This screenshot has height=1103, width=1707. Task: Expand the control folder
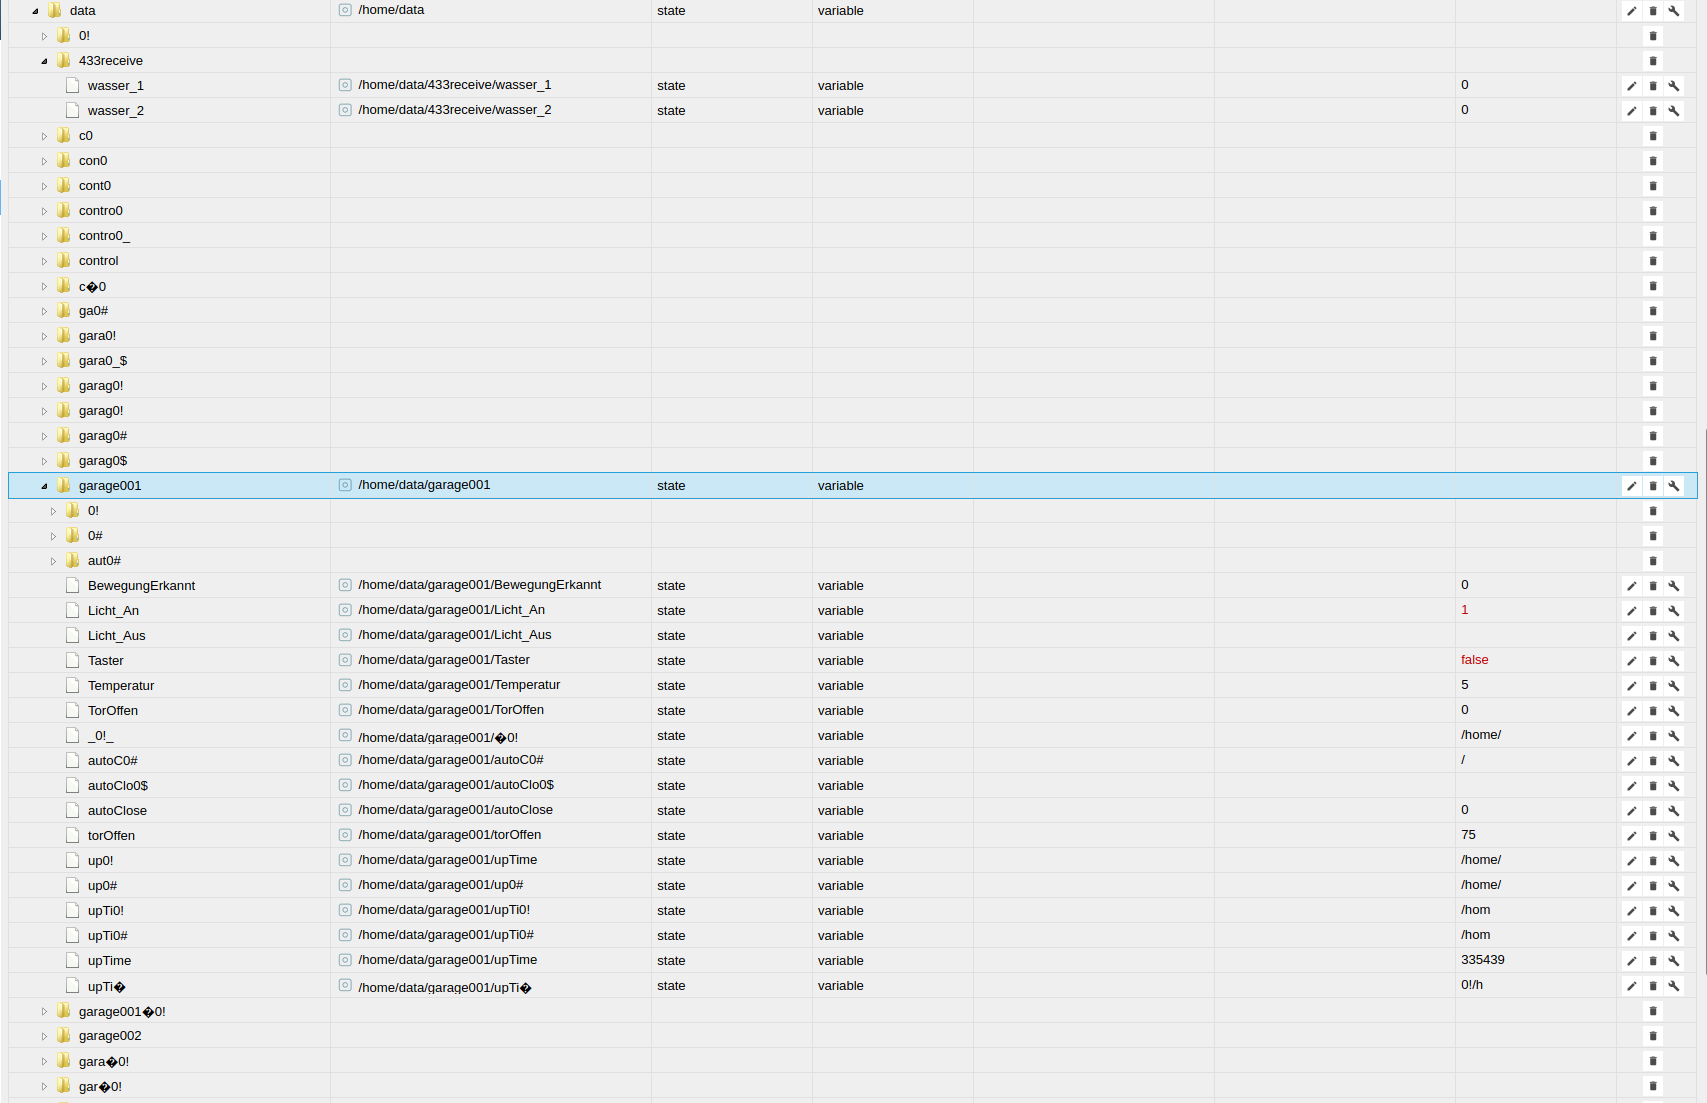tap(44, 261)
